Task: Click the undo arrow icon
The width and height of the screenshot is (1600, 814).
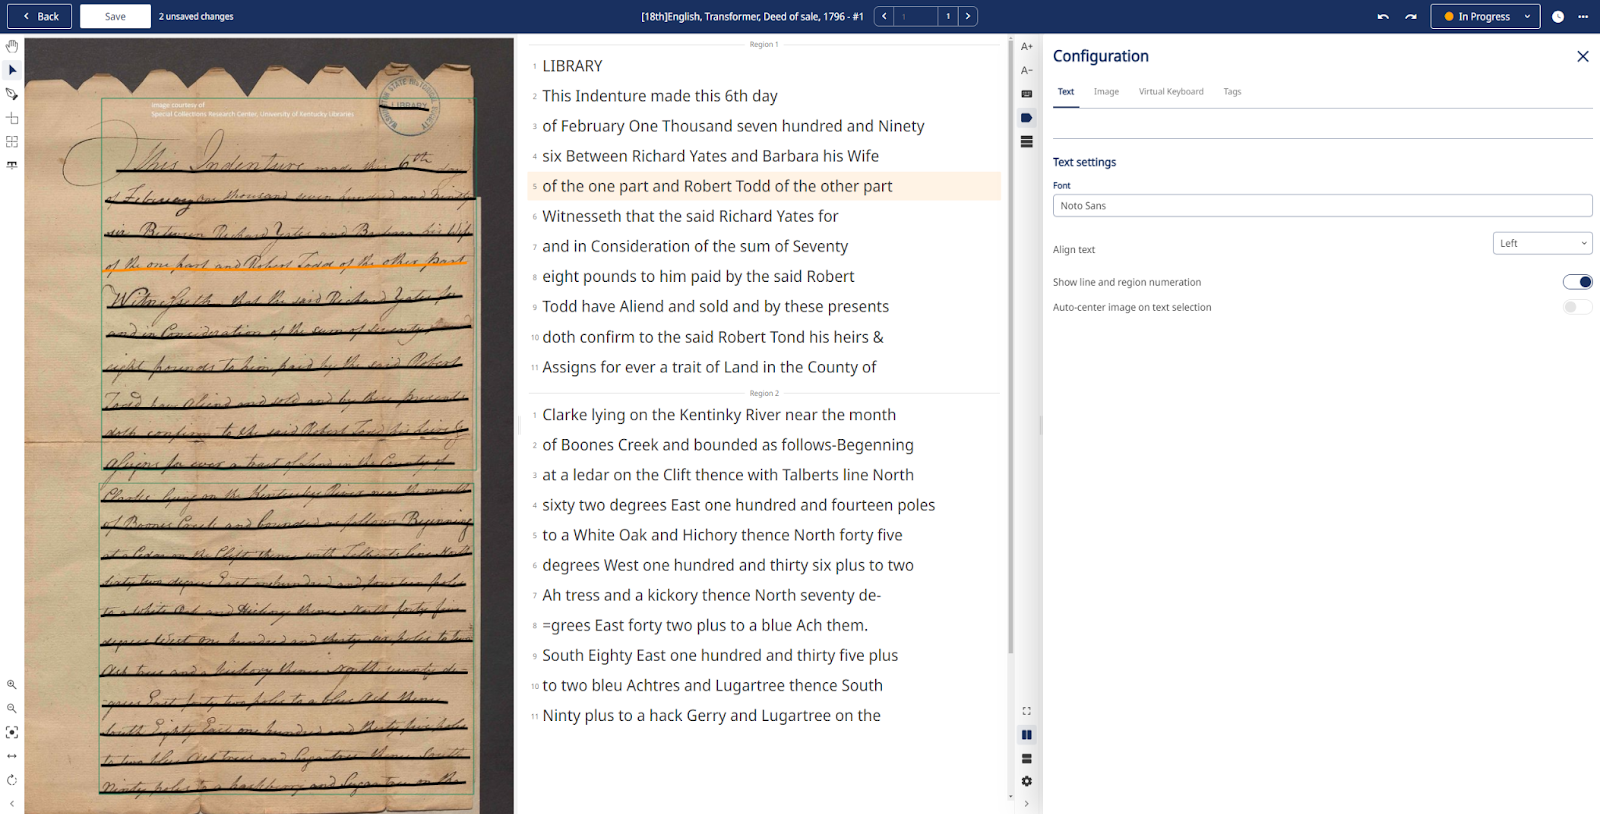Action: [1383, 16]
